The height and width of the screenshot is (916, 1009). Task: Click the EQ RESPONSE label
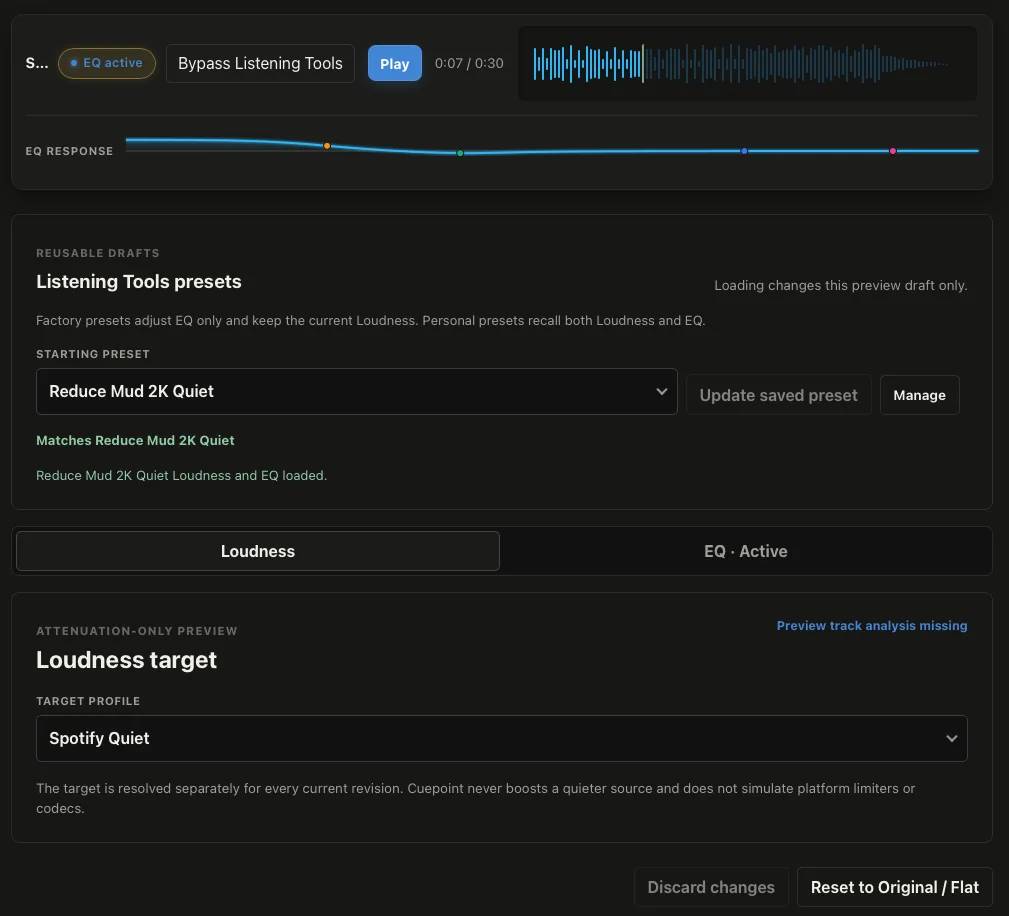point(69,151)
